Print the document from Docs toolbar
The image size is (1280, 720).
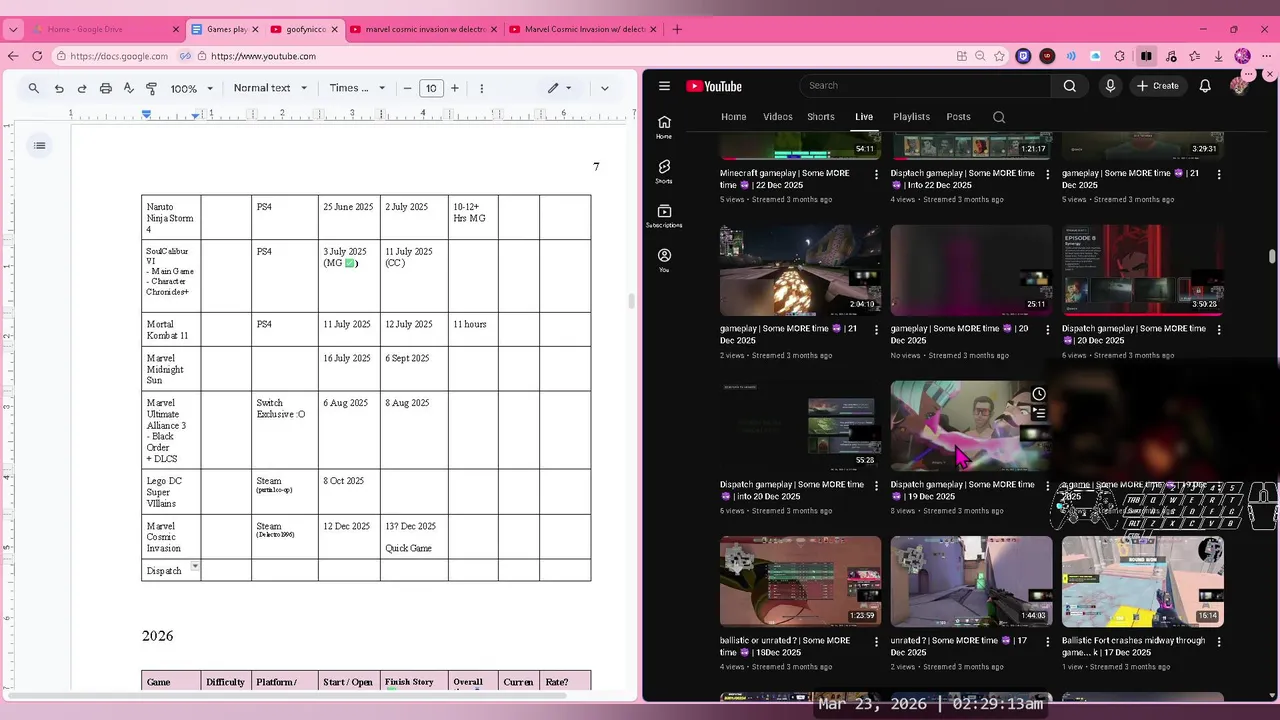(106, 88)
